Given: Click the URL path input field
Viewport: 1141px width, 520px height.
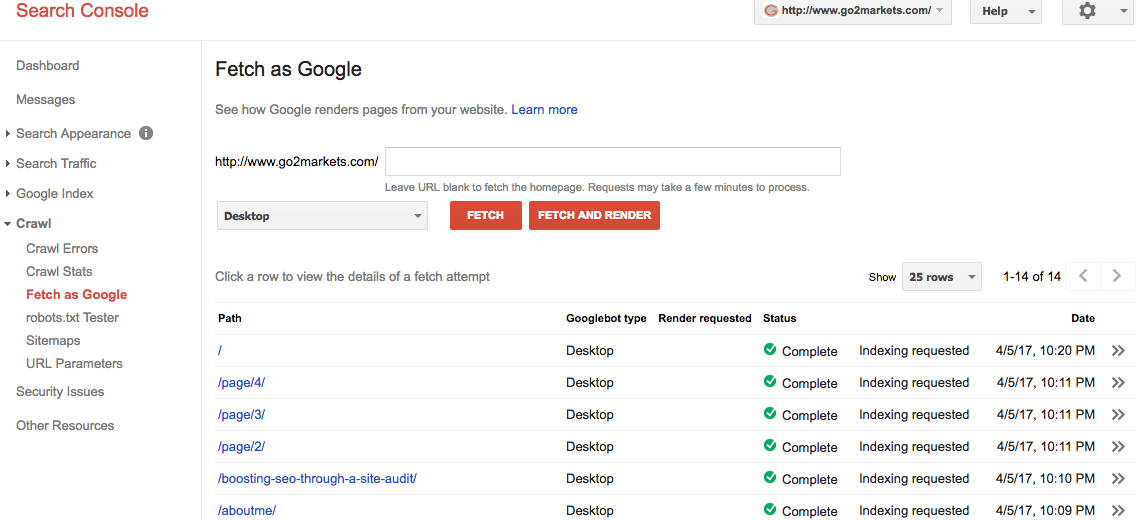Looking at the screenshot, I should (x=613, y=161).
